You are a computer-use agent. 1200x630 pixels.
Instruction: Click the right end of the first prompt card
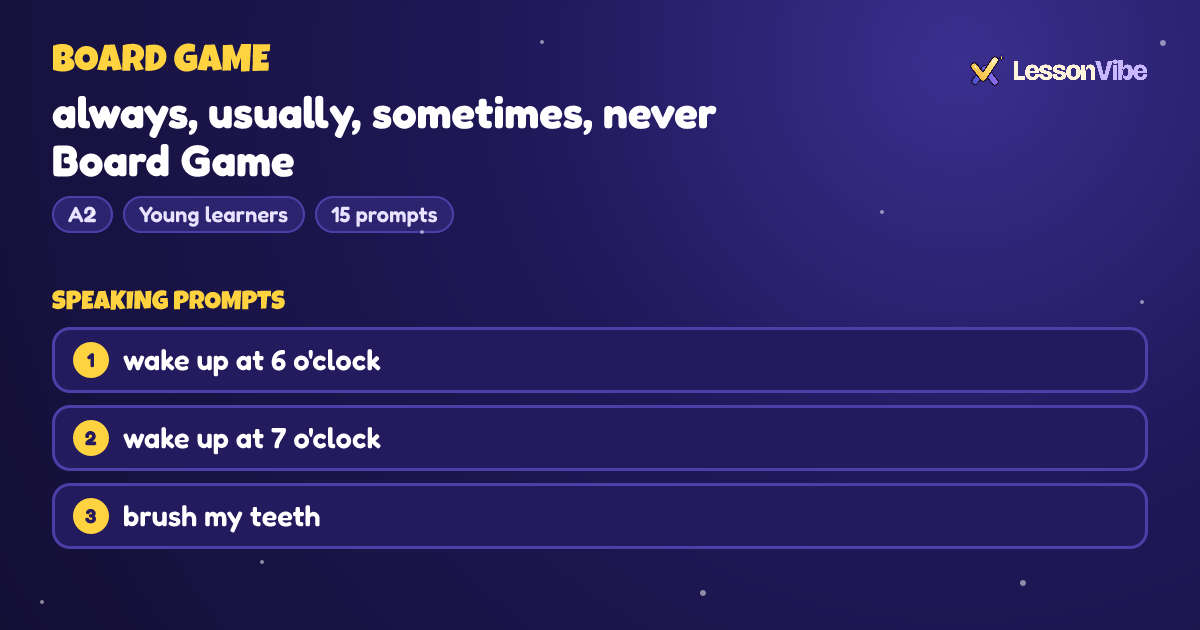[1120, 360]
